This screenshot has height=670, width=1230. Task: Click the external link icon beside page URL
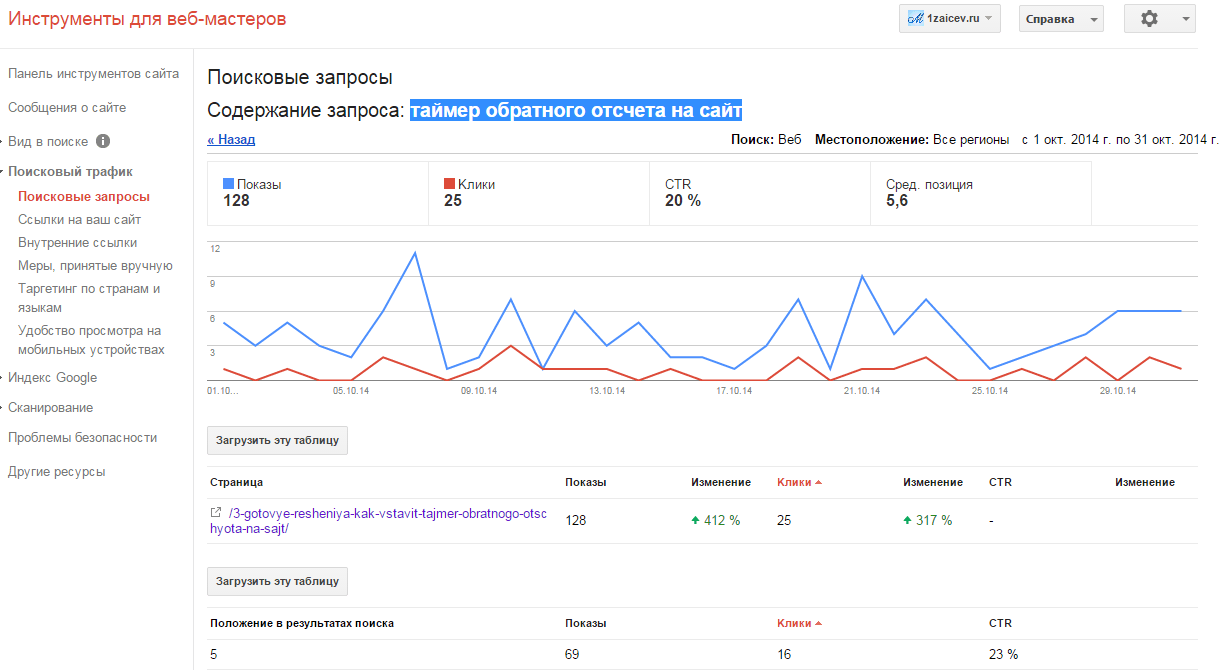pos(216,513)
